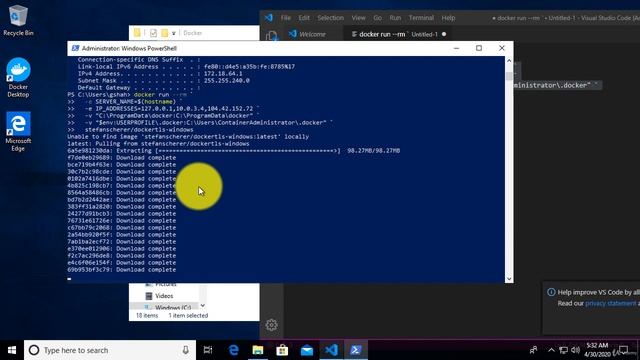Open the Go menu in VS Code
The image size is (640, 360).
[378, 18]
